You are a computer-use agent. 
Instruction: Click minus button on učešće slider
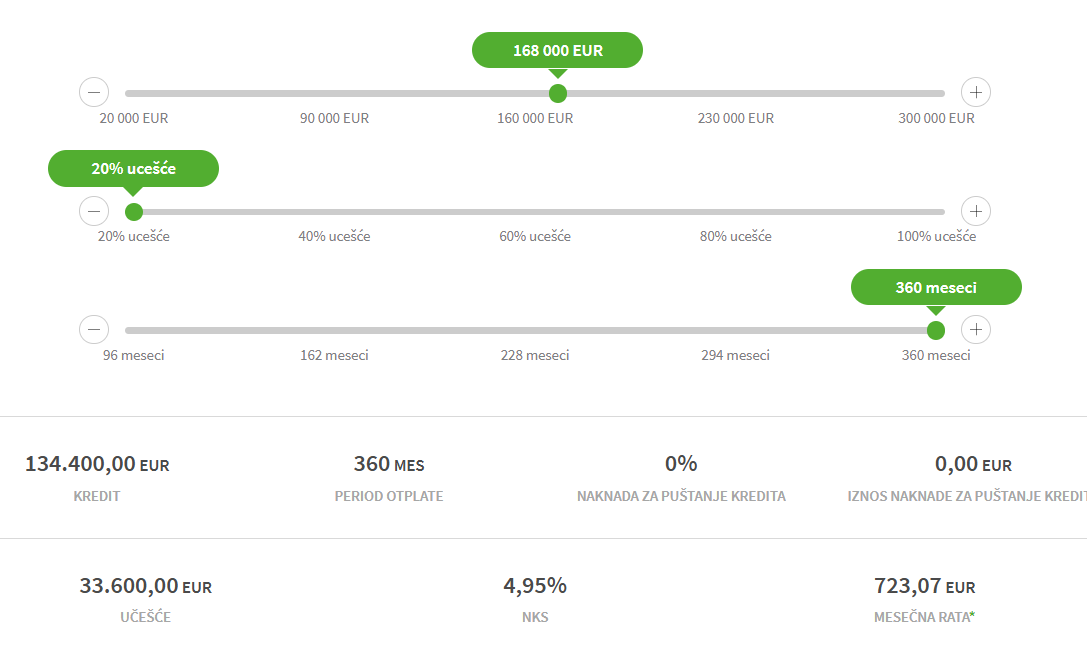click(94, 211)
